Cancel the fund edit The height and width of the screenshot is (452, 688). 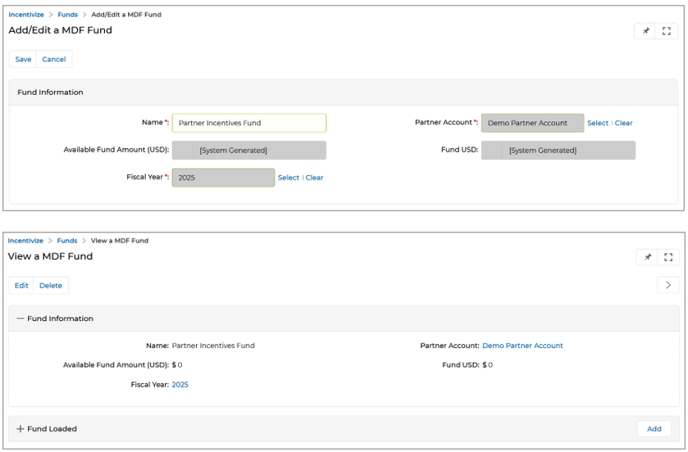54,60
